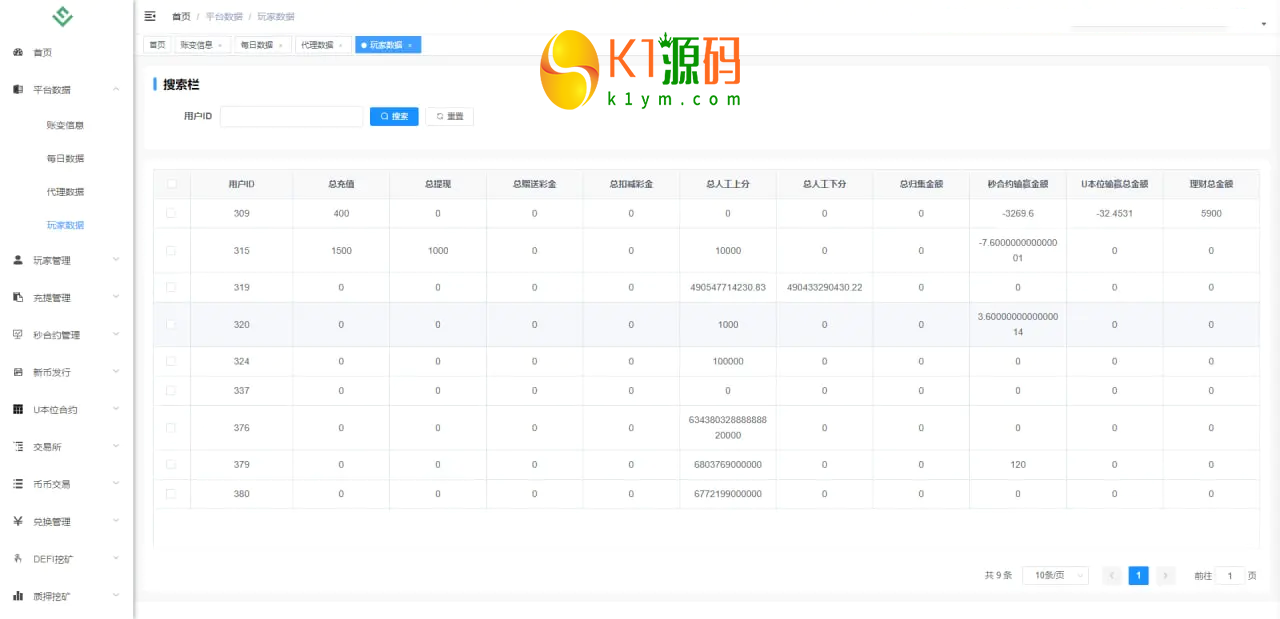Viewport: 1280px width, 619px height.
Task: Click the 兑换管理 yen icon
Action: pyautogui.click(x=18, y=521)
